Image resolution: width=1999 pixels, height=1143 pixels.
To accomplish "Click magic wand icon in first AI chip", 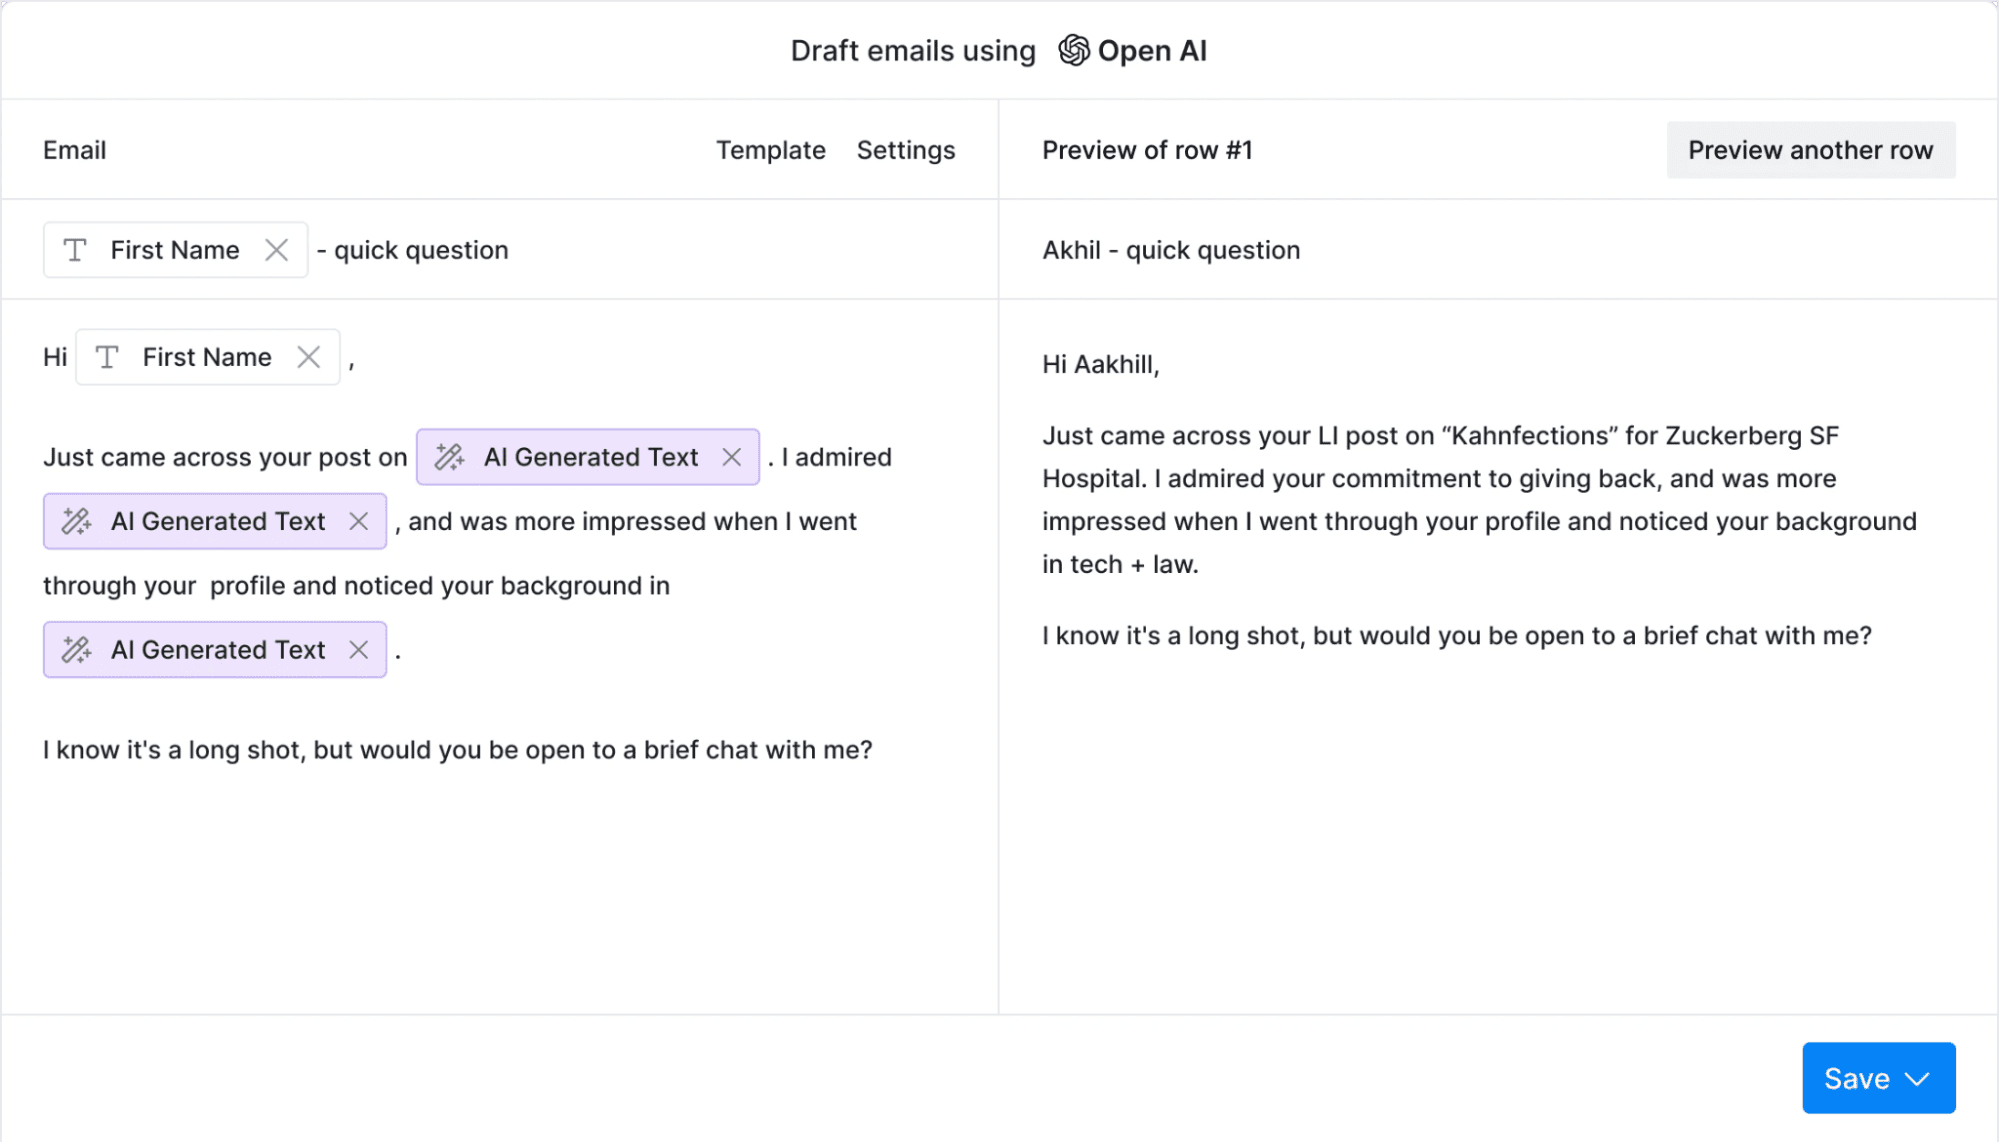I will [450, 457].
